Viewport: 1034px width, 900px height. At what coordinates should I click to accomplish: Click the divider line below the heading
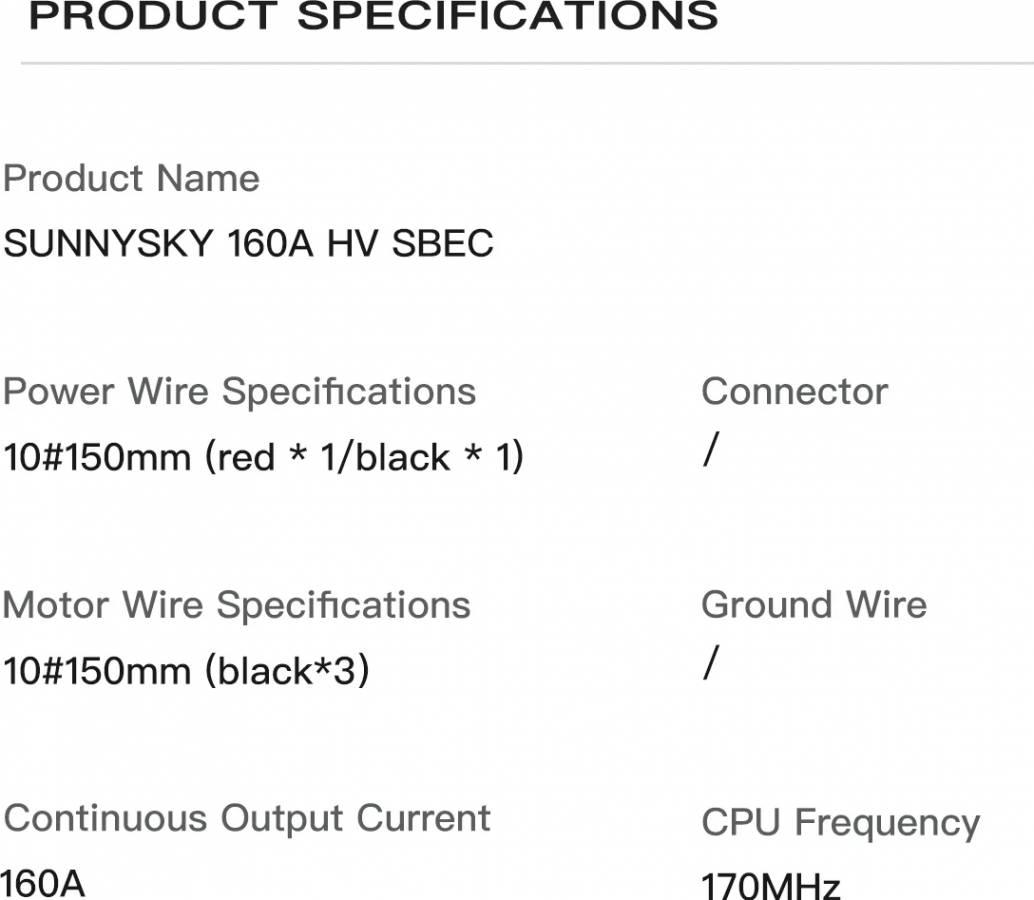(x=527, y=63)
